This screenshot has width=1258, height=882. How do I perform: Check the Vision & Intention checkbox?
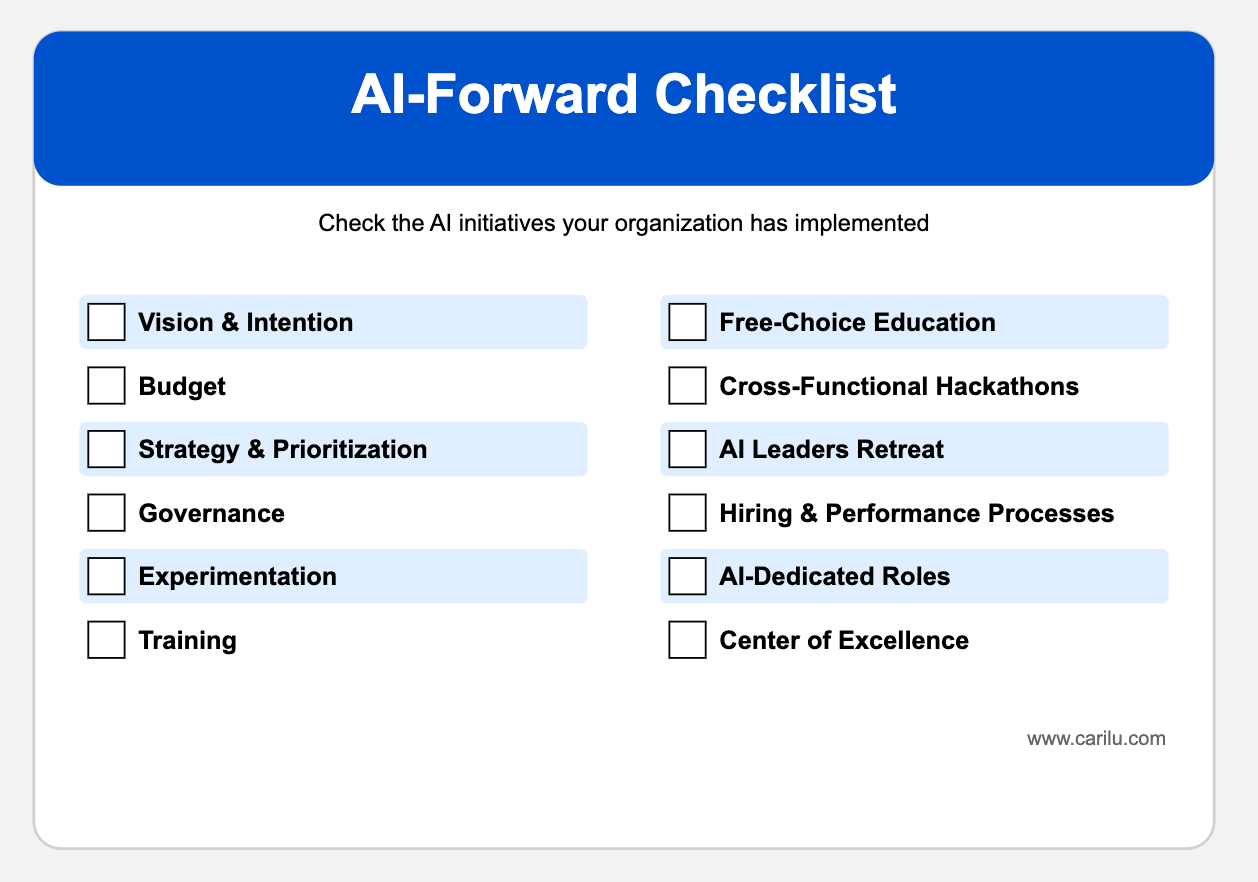pyautogui.click(x=107, y=322)
